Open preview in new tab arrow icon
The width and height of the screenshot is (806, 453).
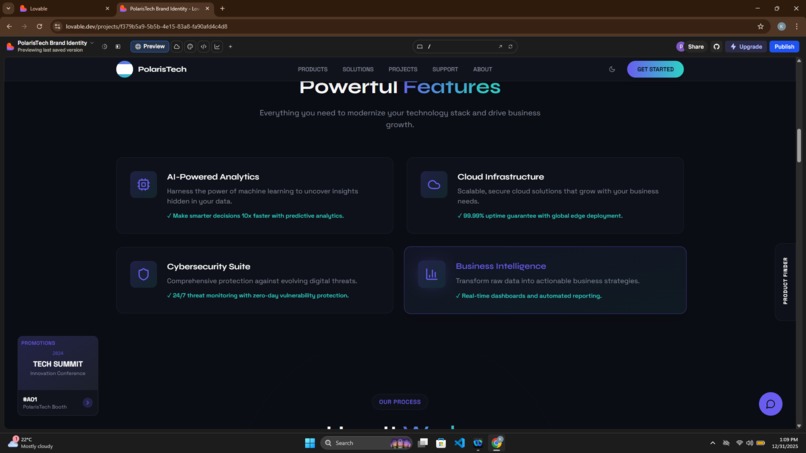tap(500, 46)
